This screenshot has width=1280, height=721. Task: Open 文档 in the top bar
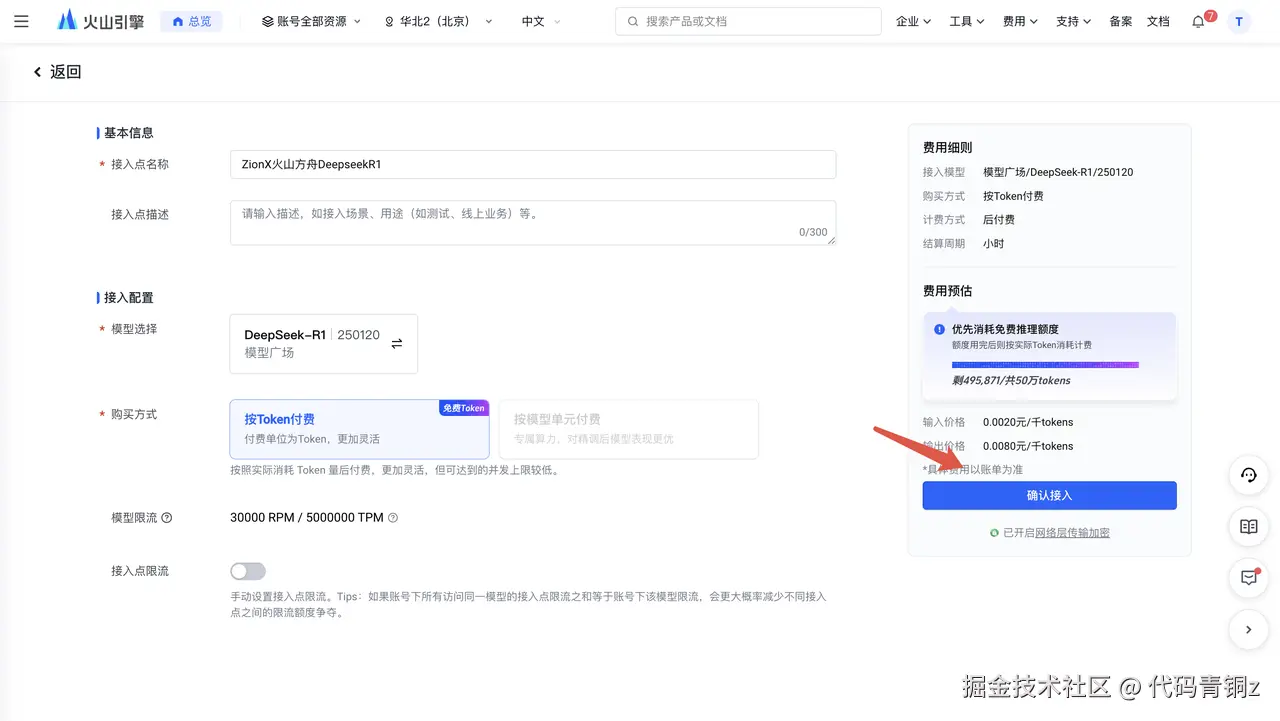(1158, 21)
